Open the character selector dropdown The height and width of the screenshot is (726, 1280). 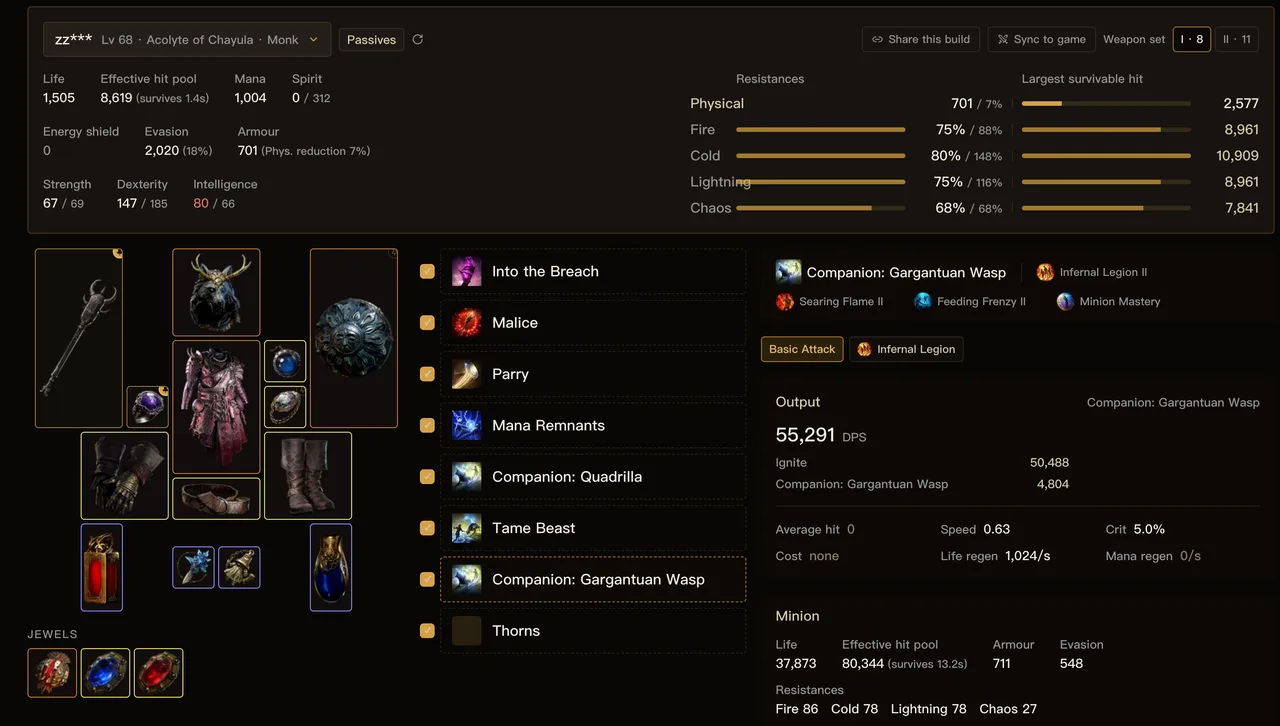click(x=187, y=40)
